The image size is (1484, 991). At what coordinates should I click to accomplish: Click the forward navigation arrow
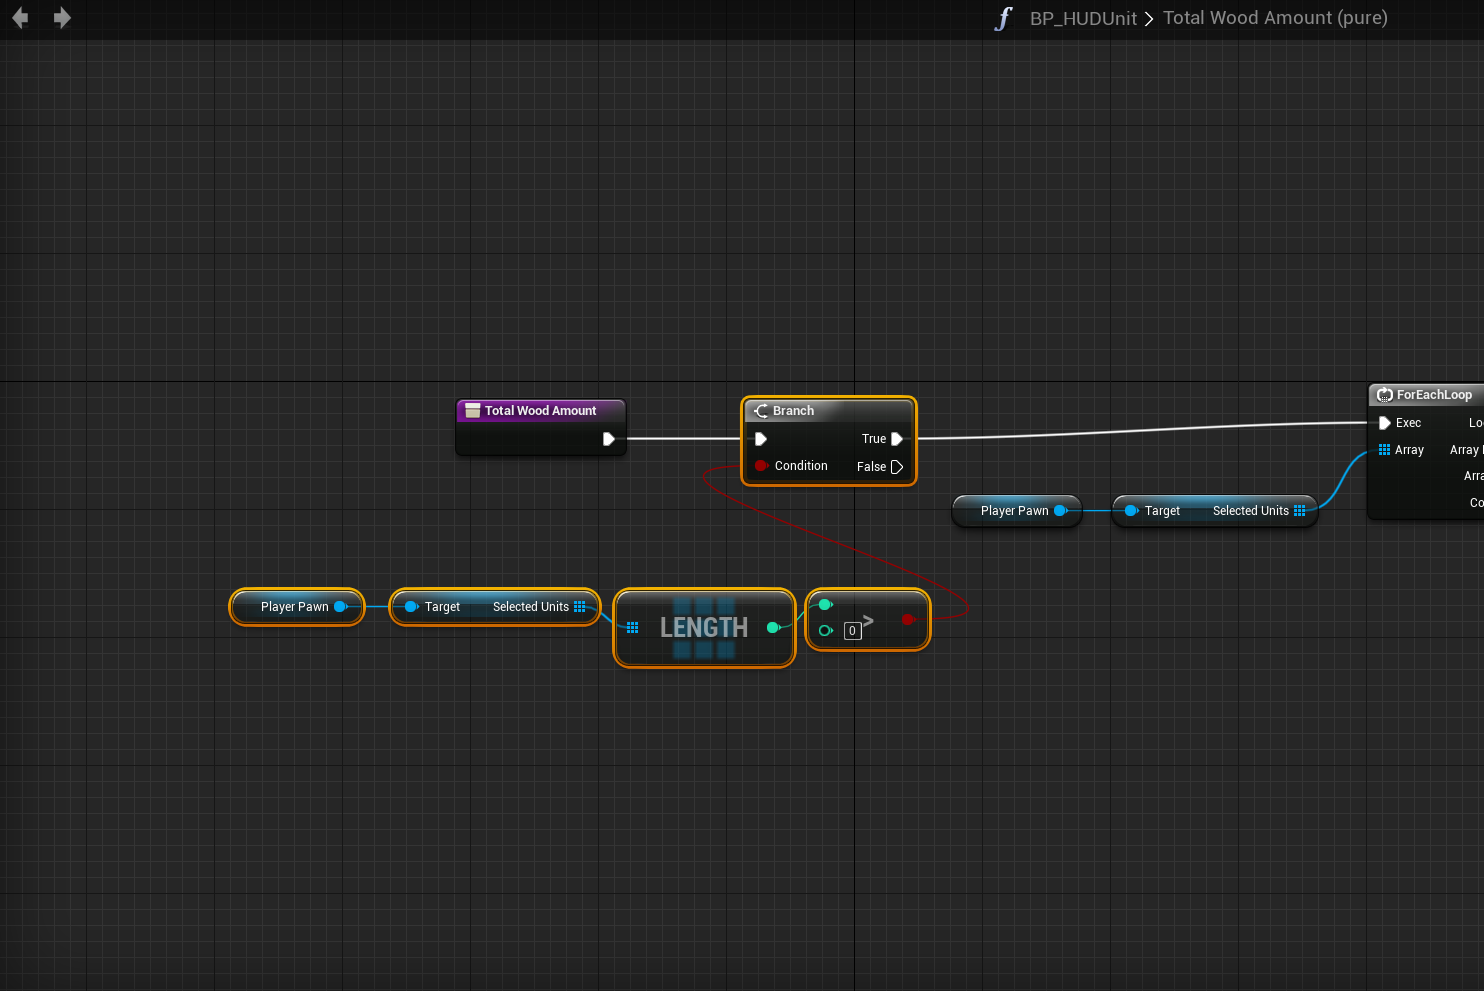point(62,18)
